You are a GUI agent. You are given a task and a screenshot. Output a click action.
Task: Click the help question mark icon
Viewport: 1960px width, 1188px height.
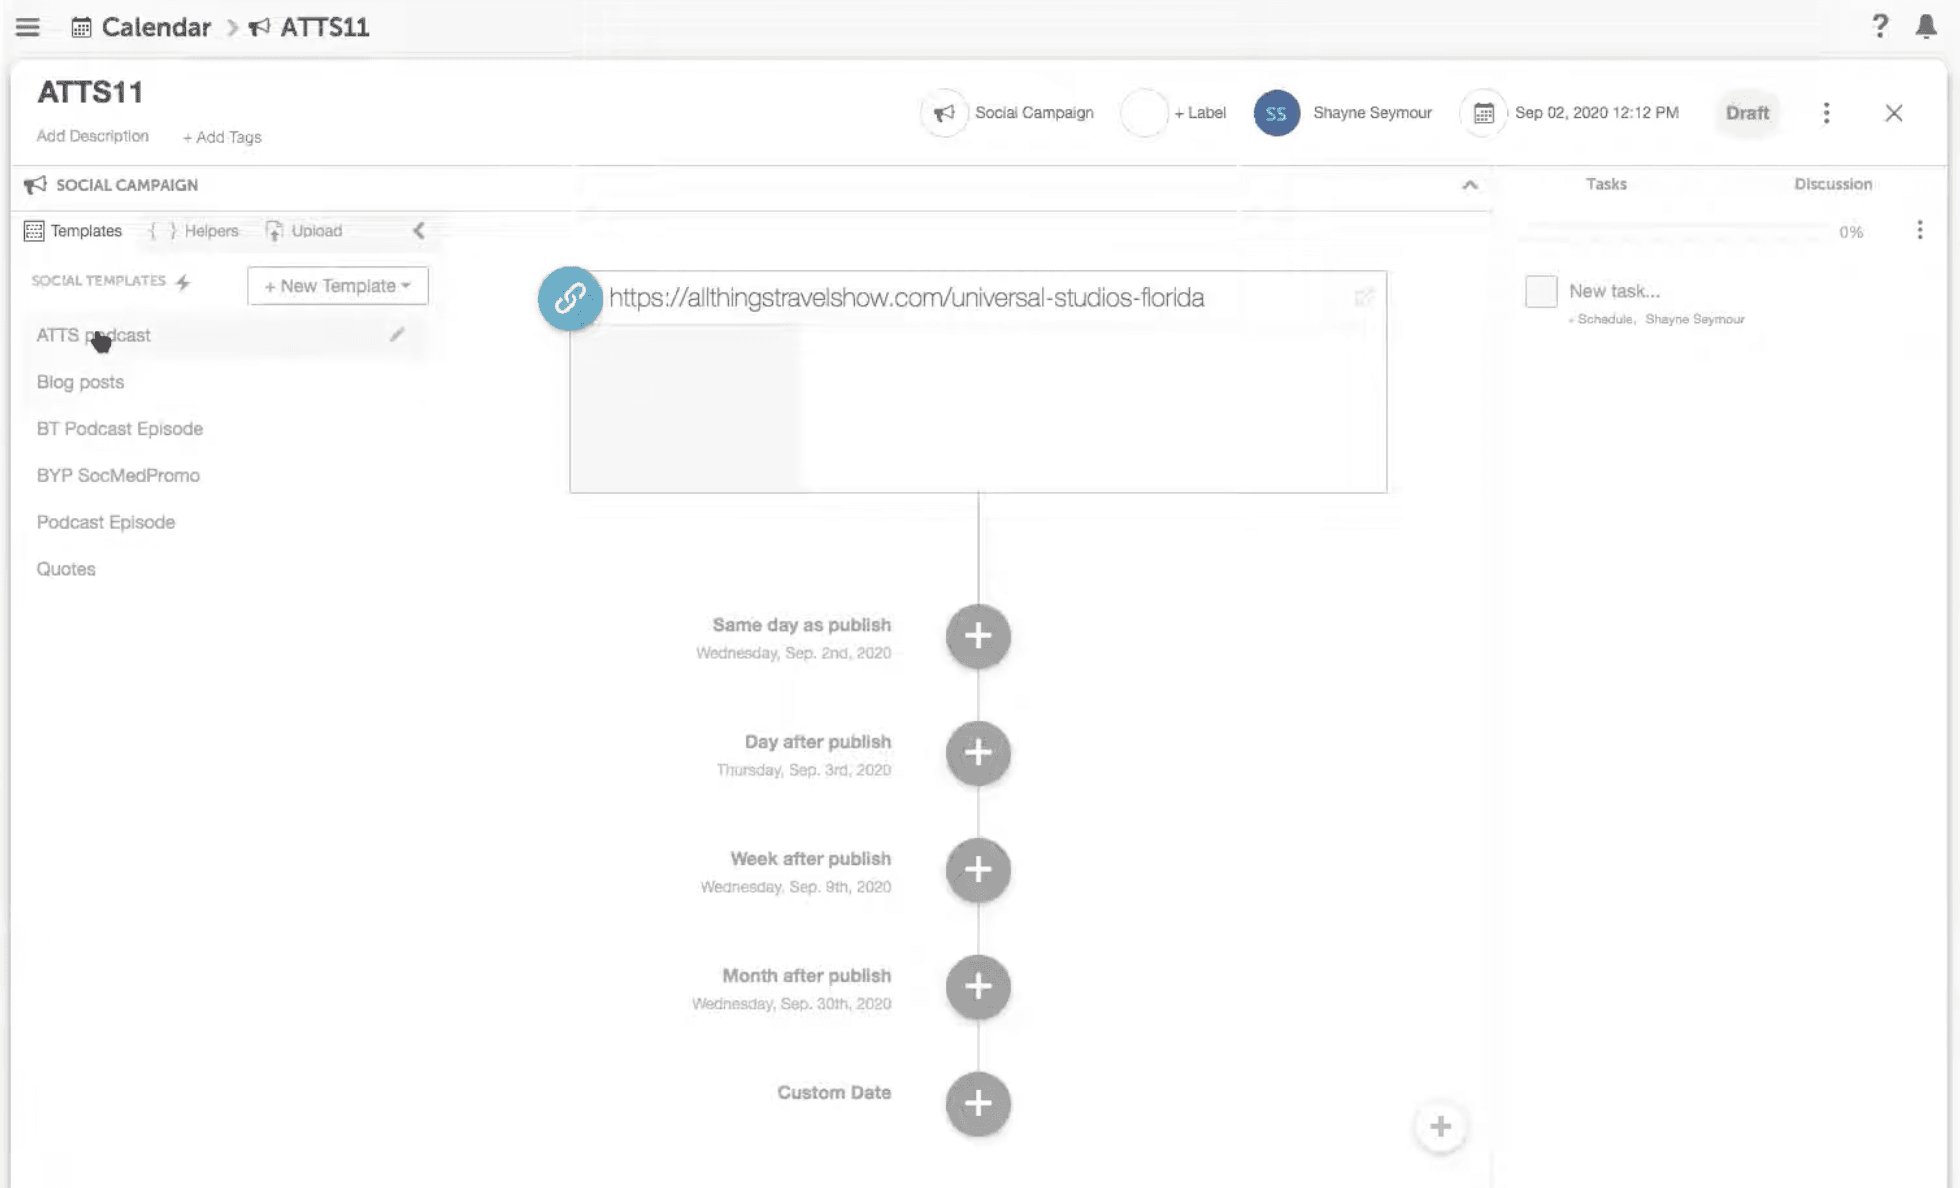click(1880, 27)
